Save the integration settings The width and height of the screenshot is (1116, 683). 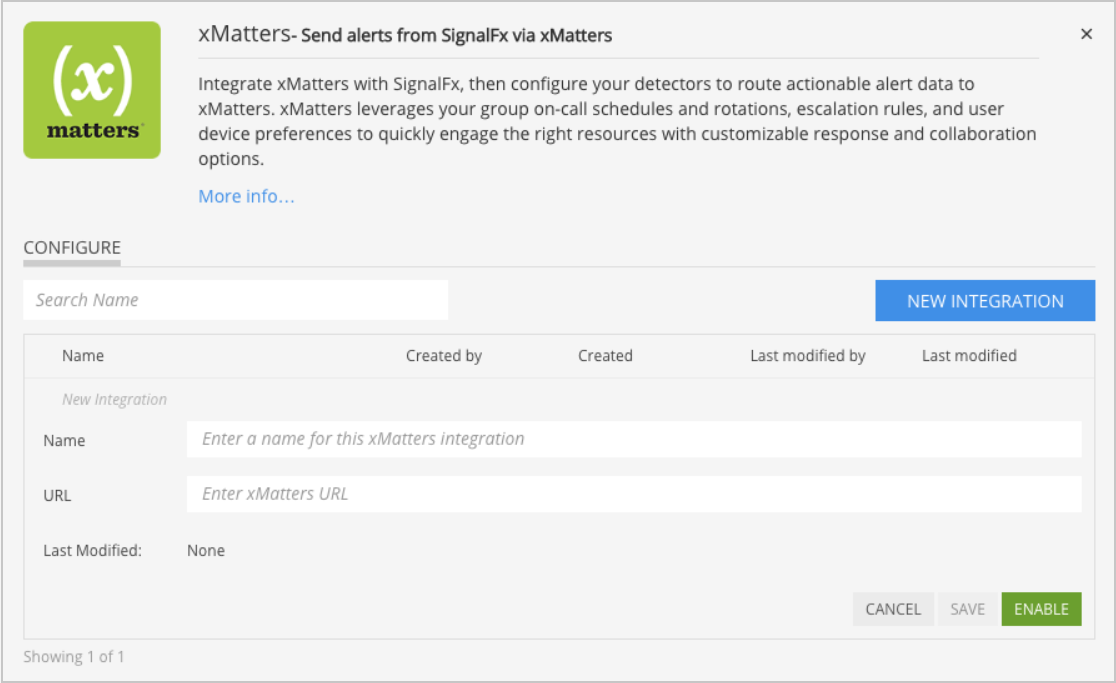coord(967,609)
